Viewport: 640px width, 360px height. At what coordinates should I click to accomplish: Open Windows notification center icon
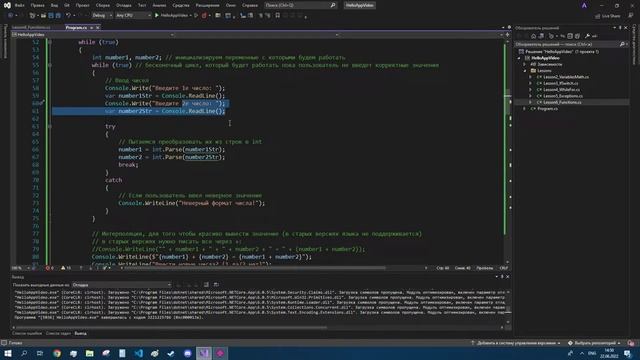click(x=628, y=353)
